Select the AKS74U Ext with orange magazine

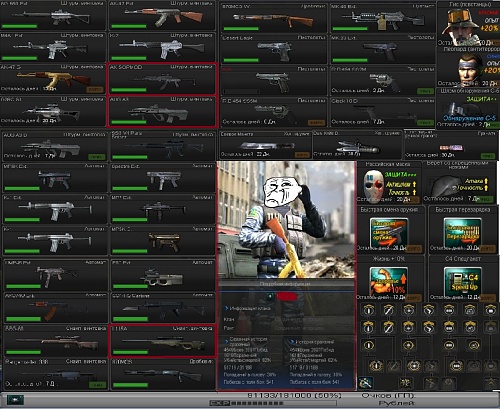coord(55,308)
